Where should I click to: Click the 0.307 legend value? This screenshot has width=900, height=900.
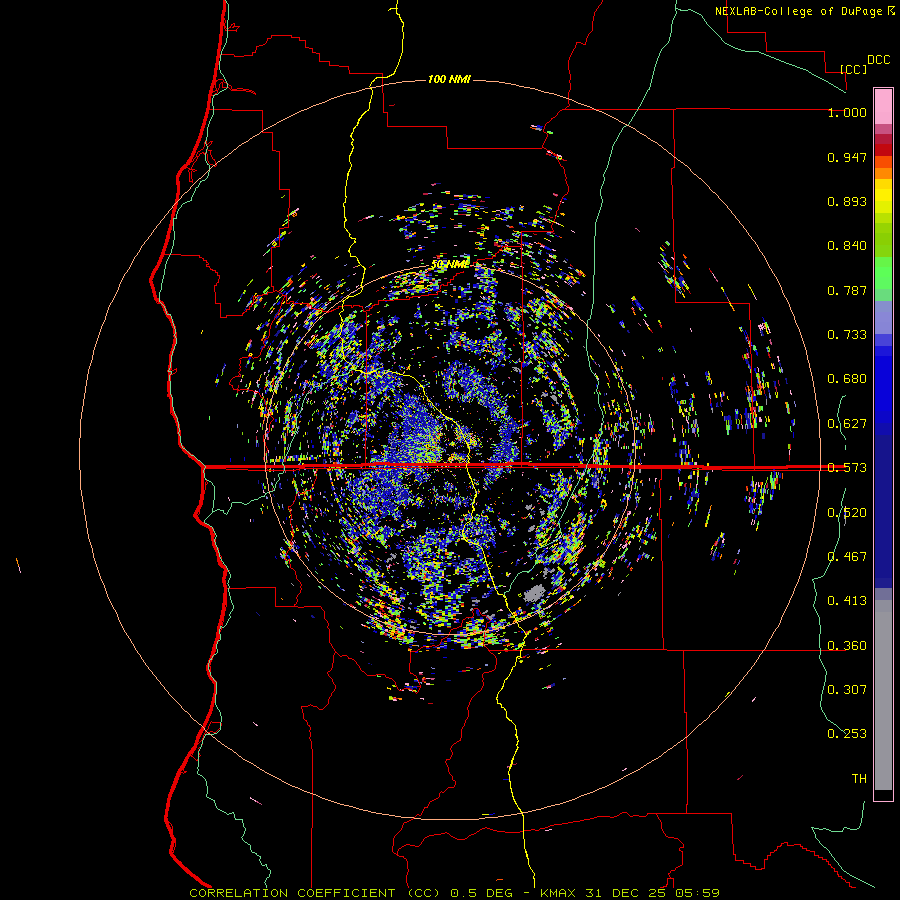click(847, 690)
